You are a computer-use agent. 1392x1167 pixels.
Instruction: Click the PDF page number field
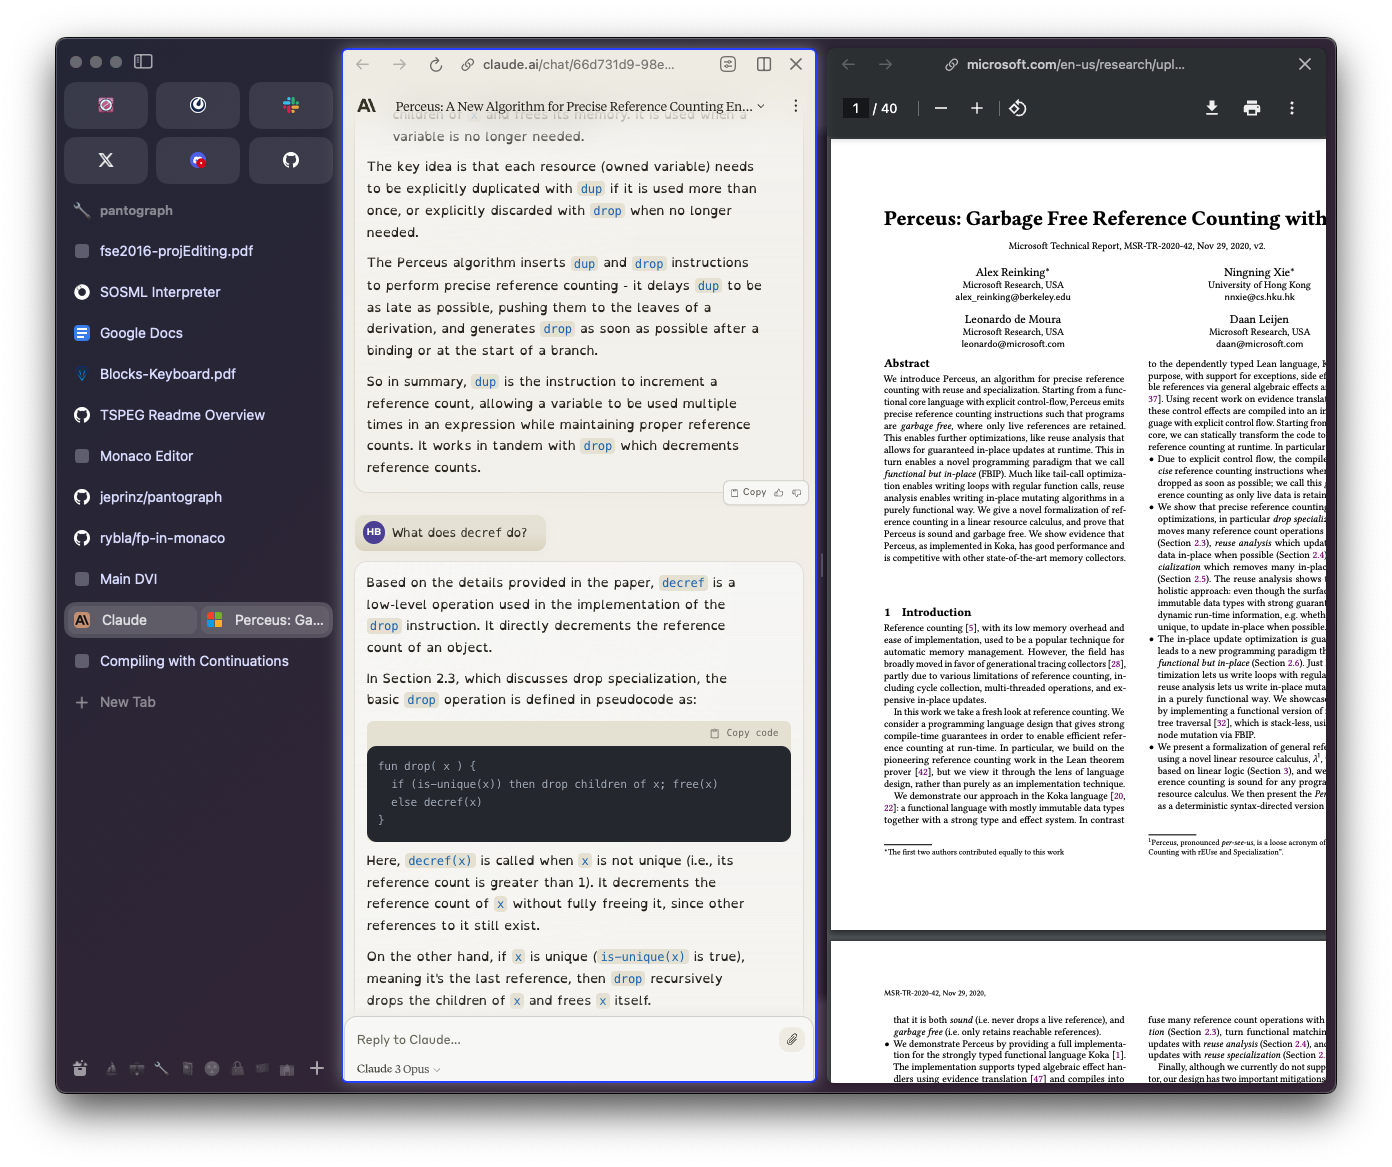856,108
